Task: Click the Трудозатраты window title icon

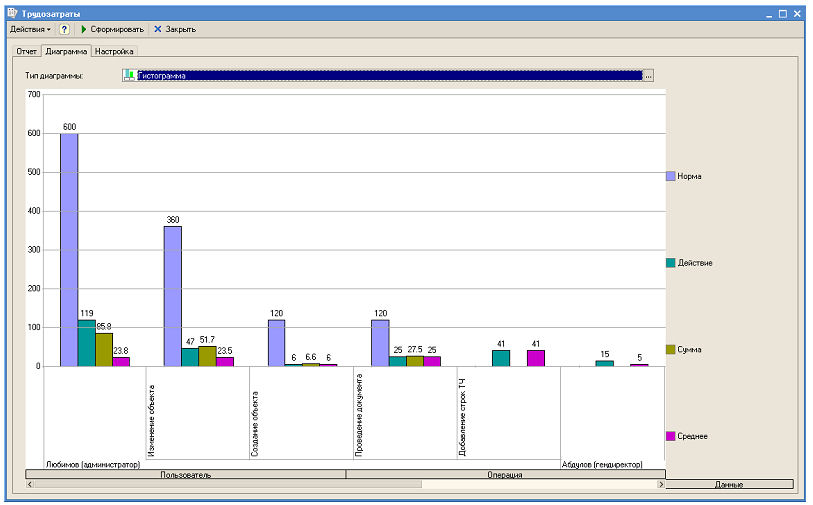Action: 12,13
